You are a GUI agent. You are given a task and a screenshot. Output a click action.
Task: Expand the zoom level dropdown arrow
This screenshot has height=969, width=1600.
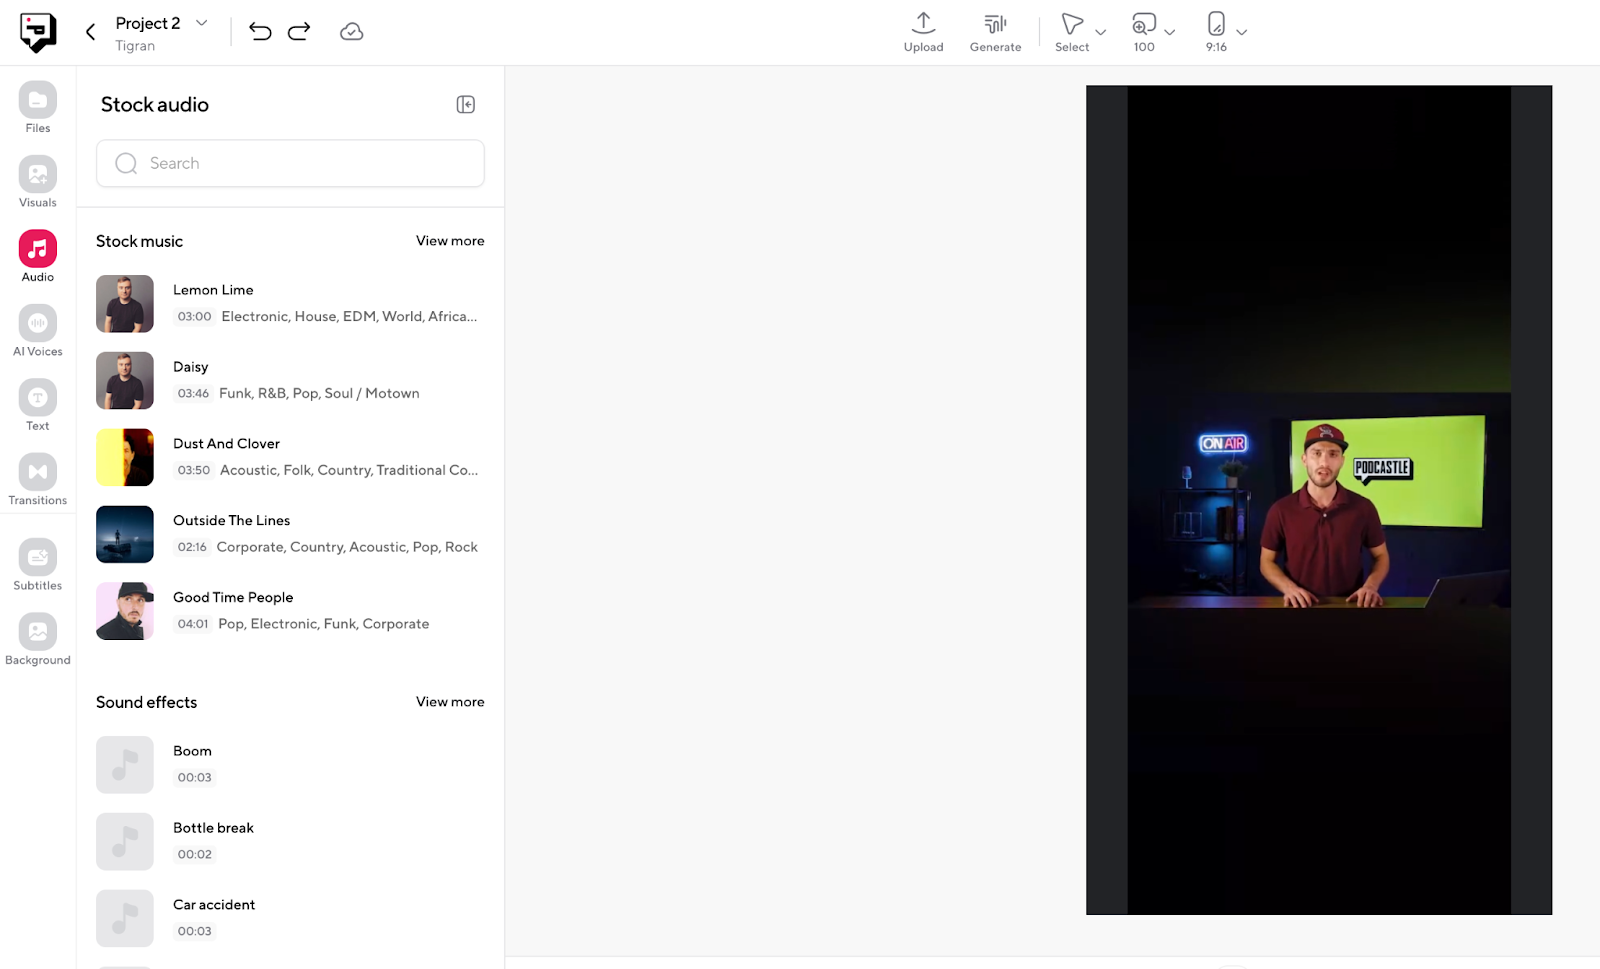(1169, 32)
